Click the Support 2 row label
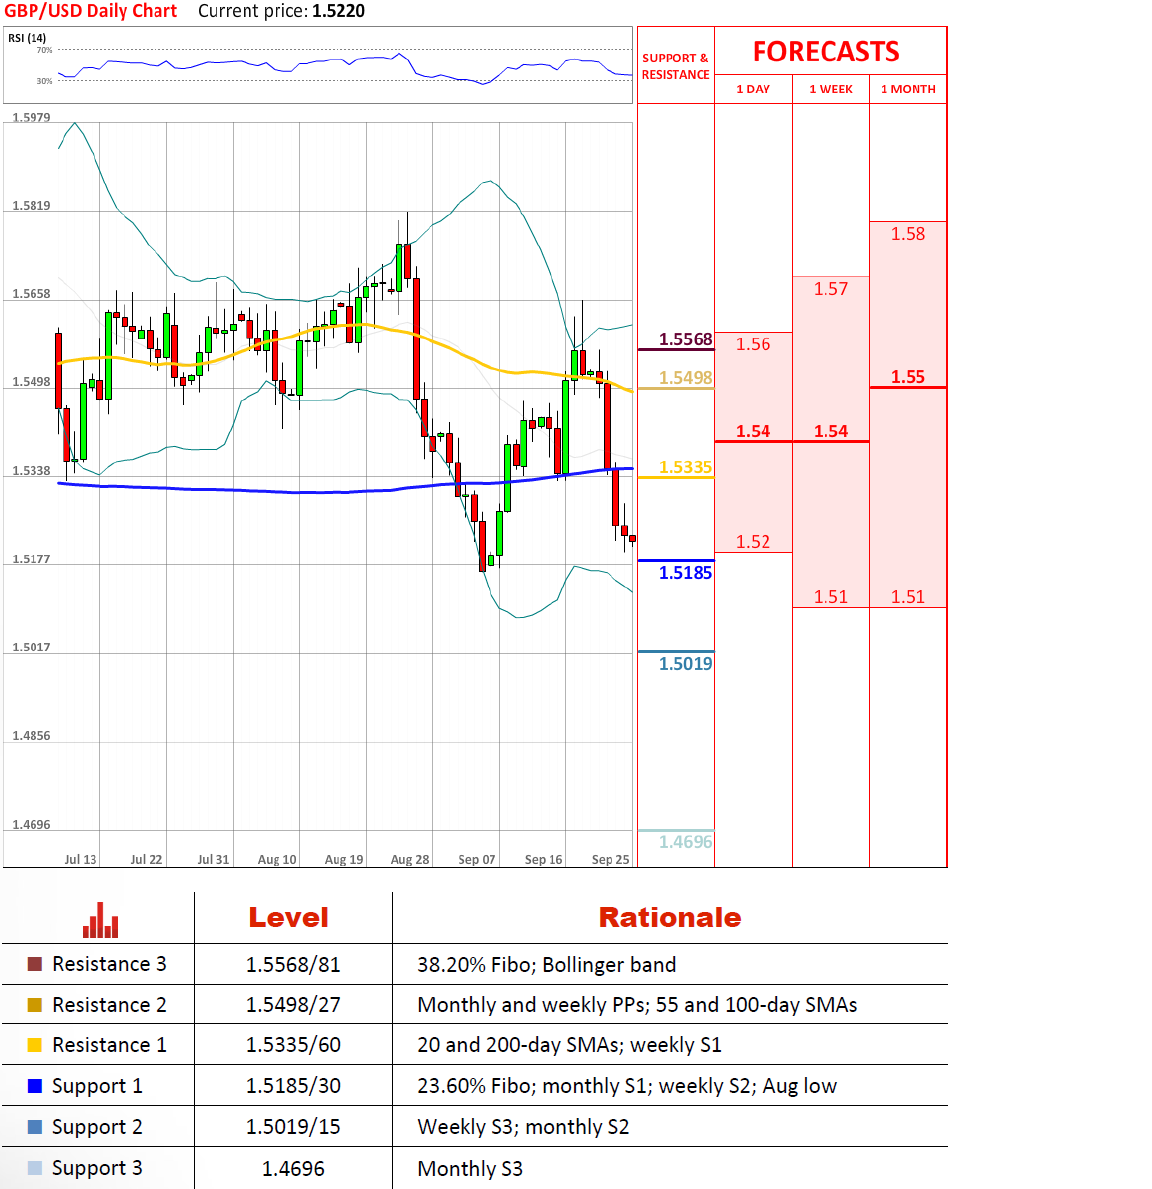 point(97,1128)
